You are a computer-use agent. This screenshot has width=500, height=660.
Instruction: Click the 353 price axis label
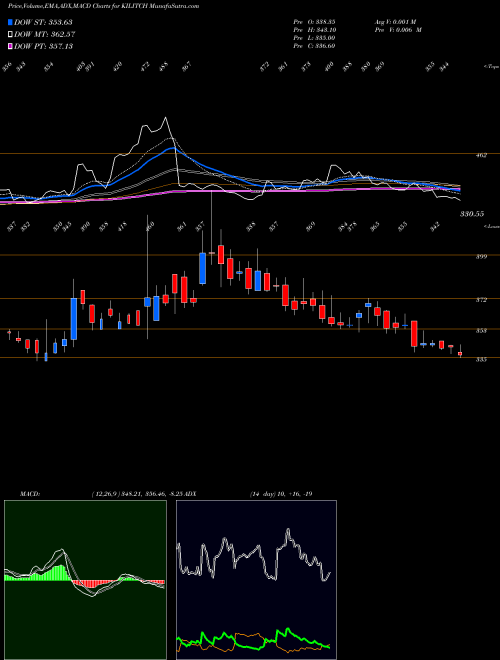click(481, 331)
